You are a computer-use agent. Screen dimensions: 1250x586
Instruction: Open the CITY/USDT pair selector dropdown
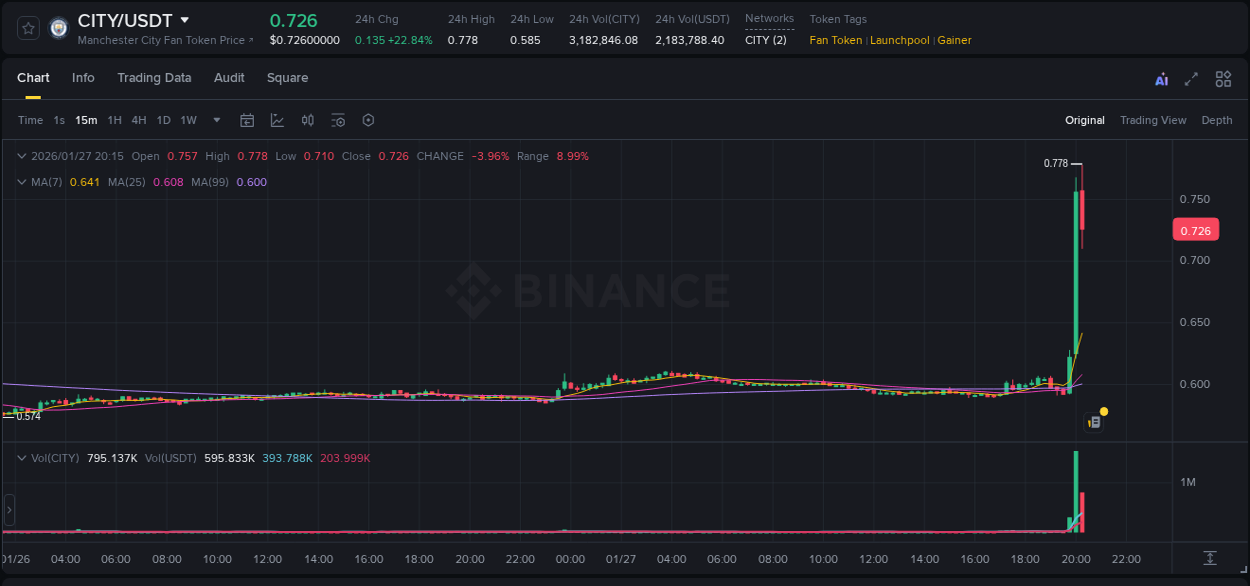pyautogui.click(x=185, y=19)
